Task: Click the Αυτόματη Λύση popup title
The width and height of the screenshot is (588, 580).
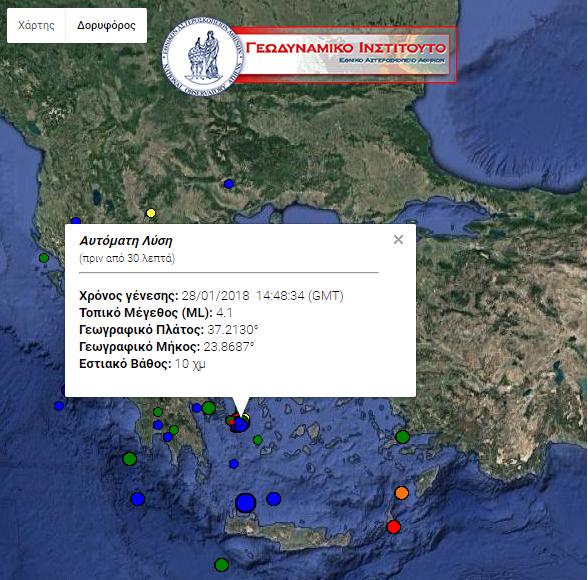Action: (126, 241)
